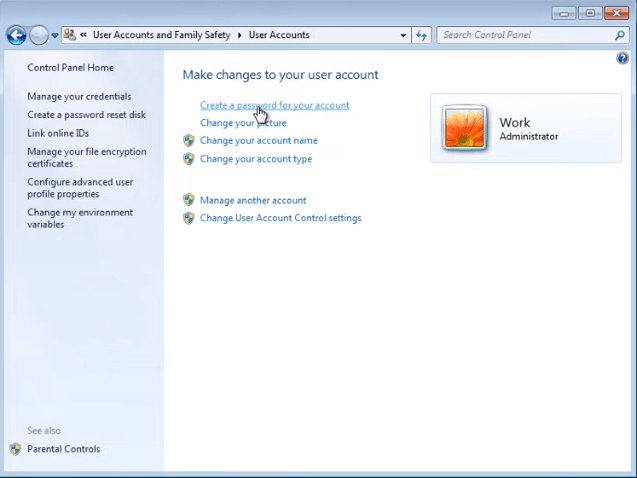Close the User Accounts window
The height and width of the screenshot is (478, 637).
(x=616, y=13)
